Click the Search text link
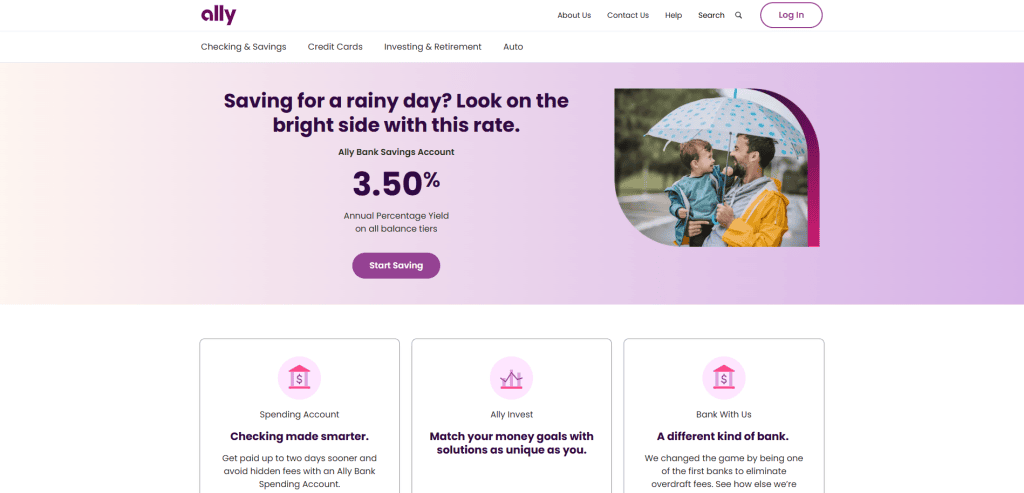This screenshot has height=493, width=1024. pos(711,15)
